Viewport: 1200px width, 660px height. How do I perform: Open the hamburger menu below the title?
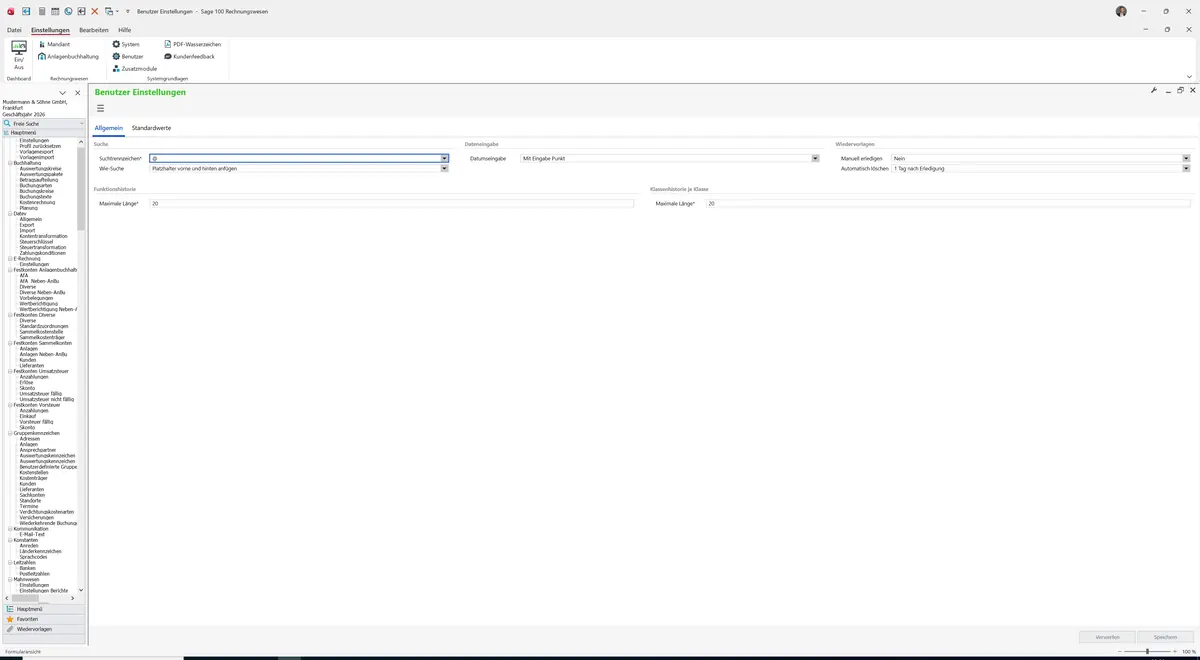[x=100, y=108]
